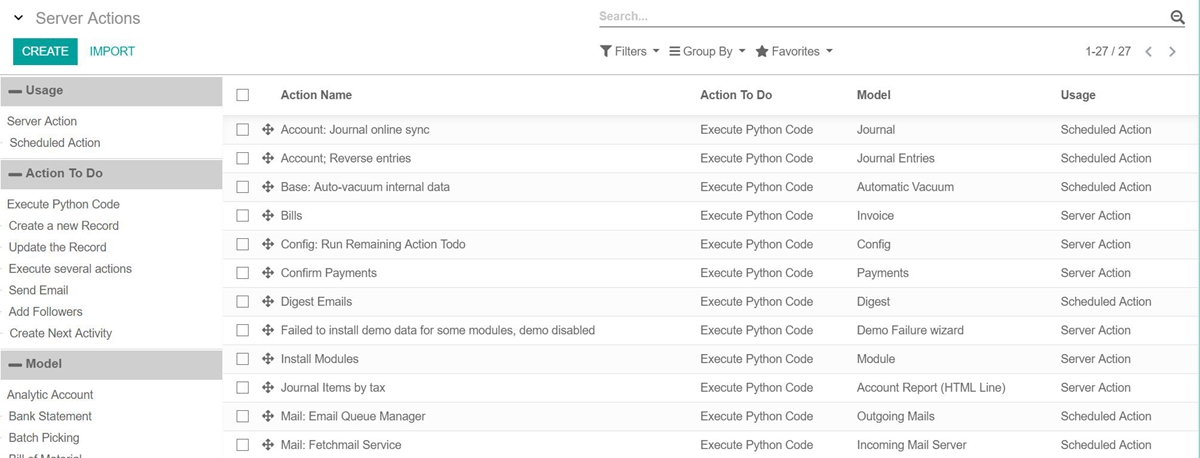
Task: Click drag handle for Bills row
Action: coord(268,216)
